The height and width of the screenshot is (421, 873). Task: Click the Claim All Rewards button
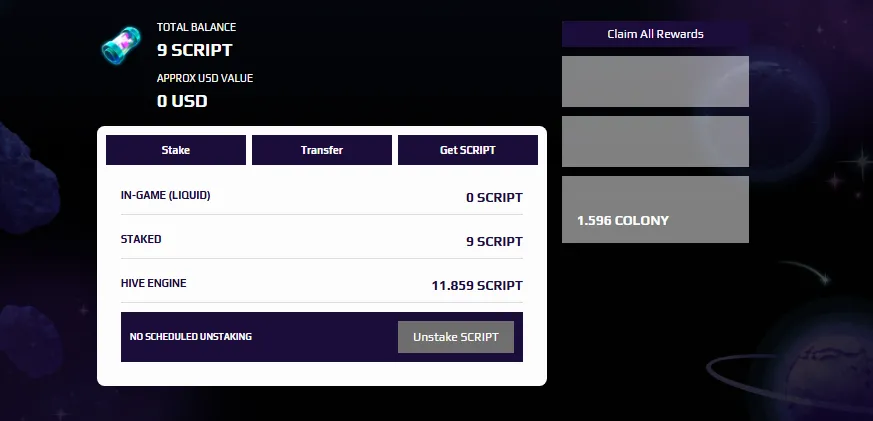coord(655,34)
